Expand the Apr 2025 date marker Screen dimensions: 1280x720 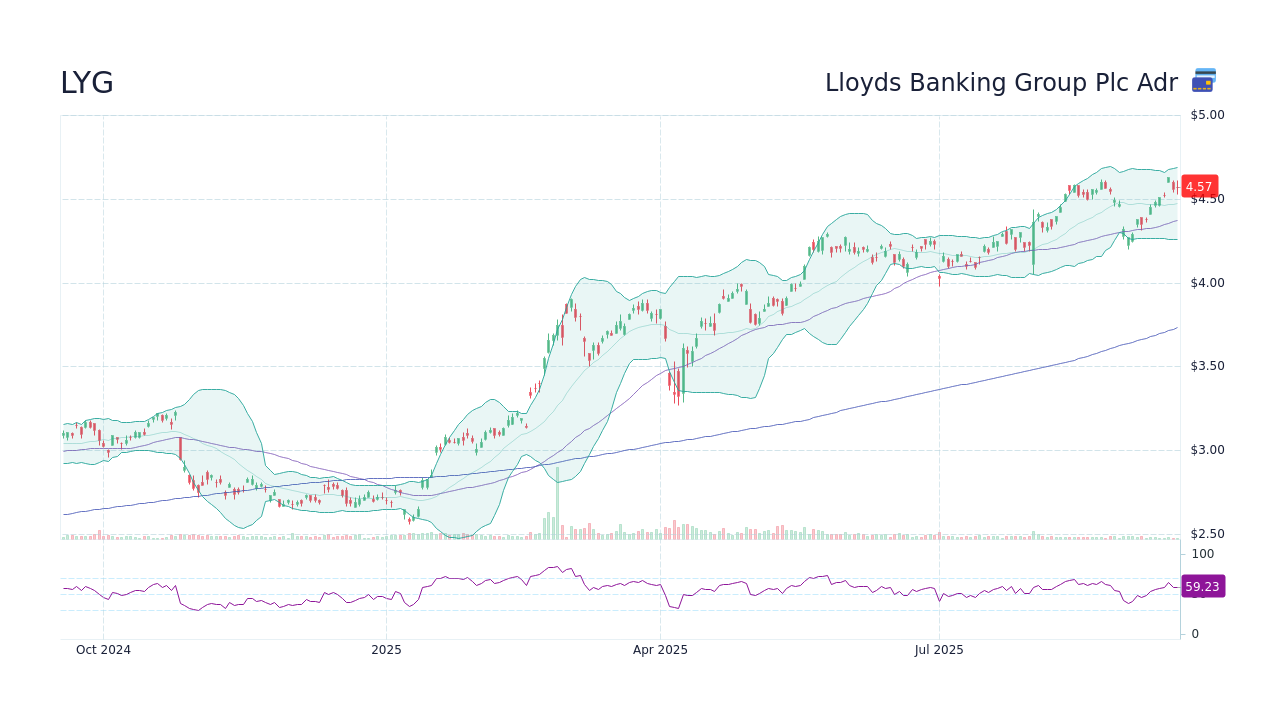tap(660, 649)
